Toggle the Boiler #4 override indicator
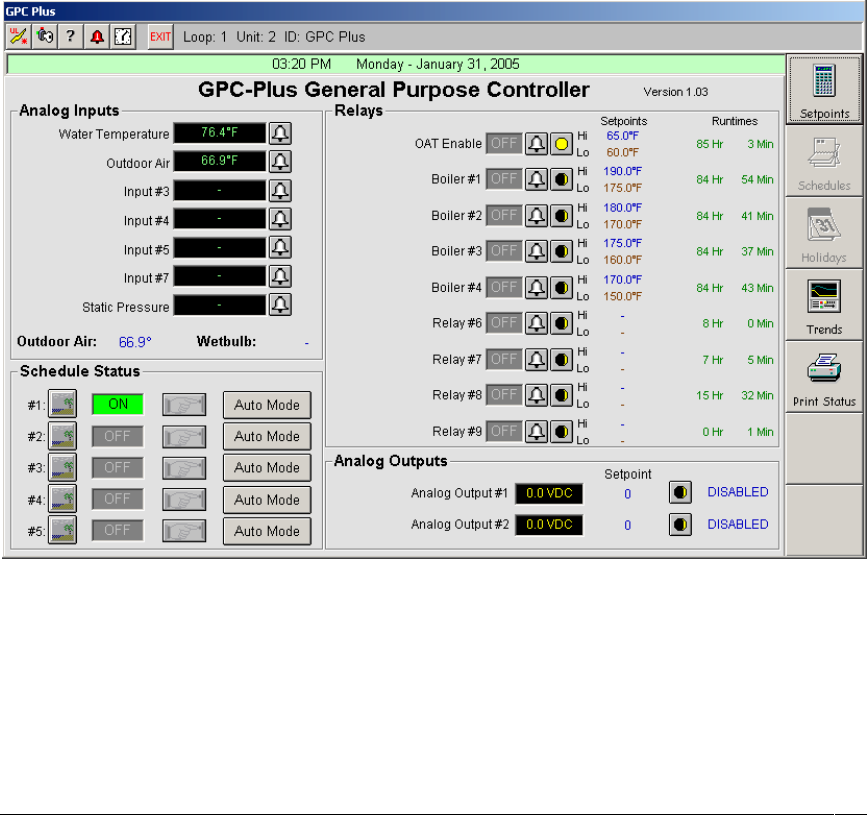Viewport: 867px width, 815px height. (561, 288)
